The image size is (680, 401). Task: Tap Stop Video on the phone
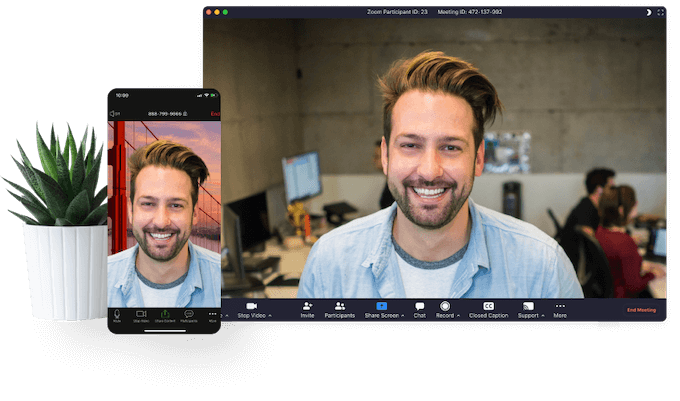[x=141, y=314]
